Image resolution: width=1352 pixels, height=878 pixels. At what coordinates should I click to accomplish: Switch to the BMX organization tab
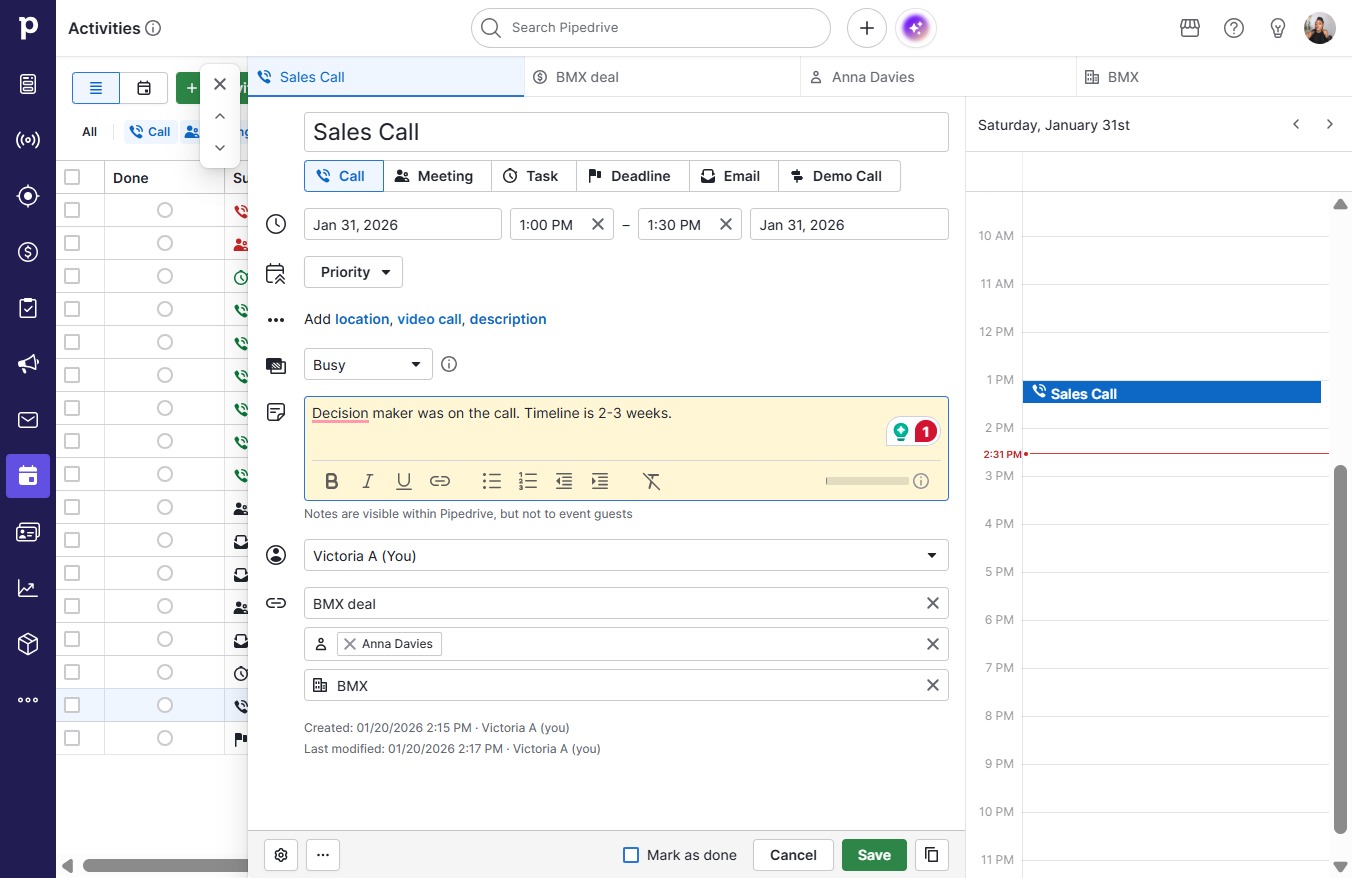click(1214, 77)
